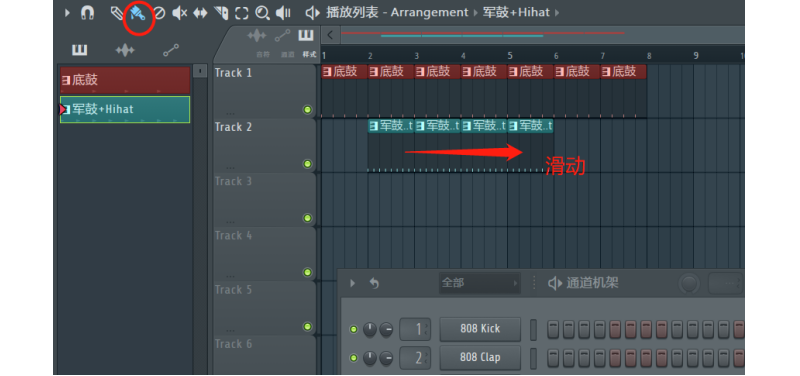Toggle fifth step of 808 Kick
The image size is (800, 376).
(616, 330)
